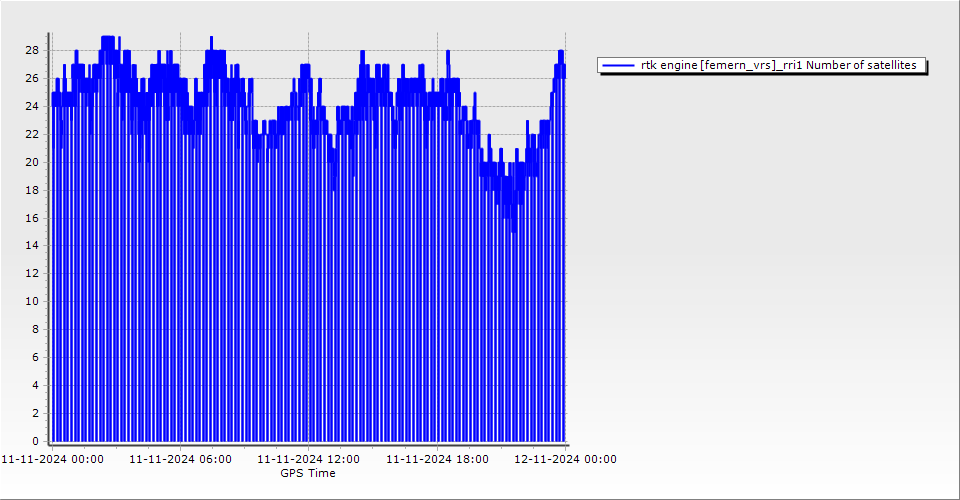Click the lowest satellite-count dip near 15
Viewport: 960px width, 500px height.
click(514, 231)
